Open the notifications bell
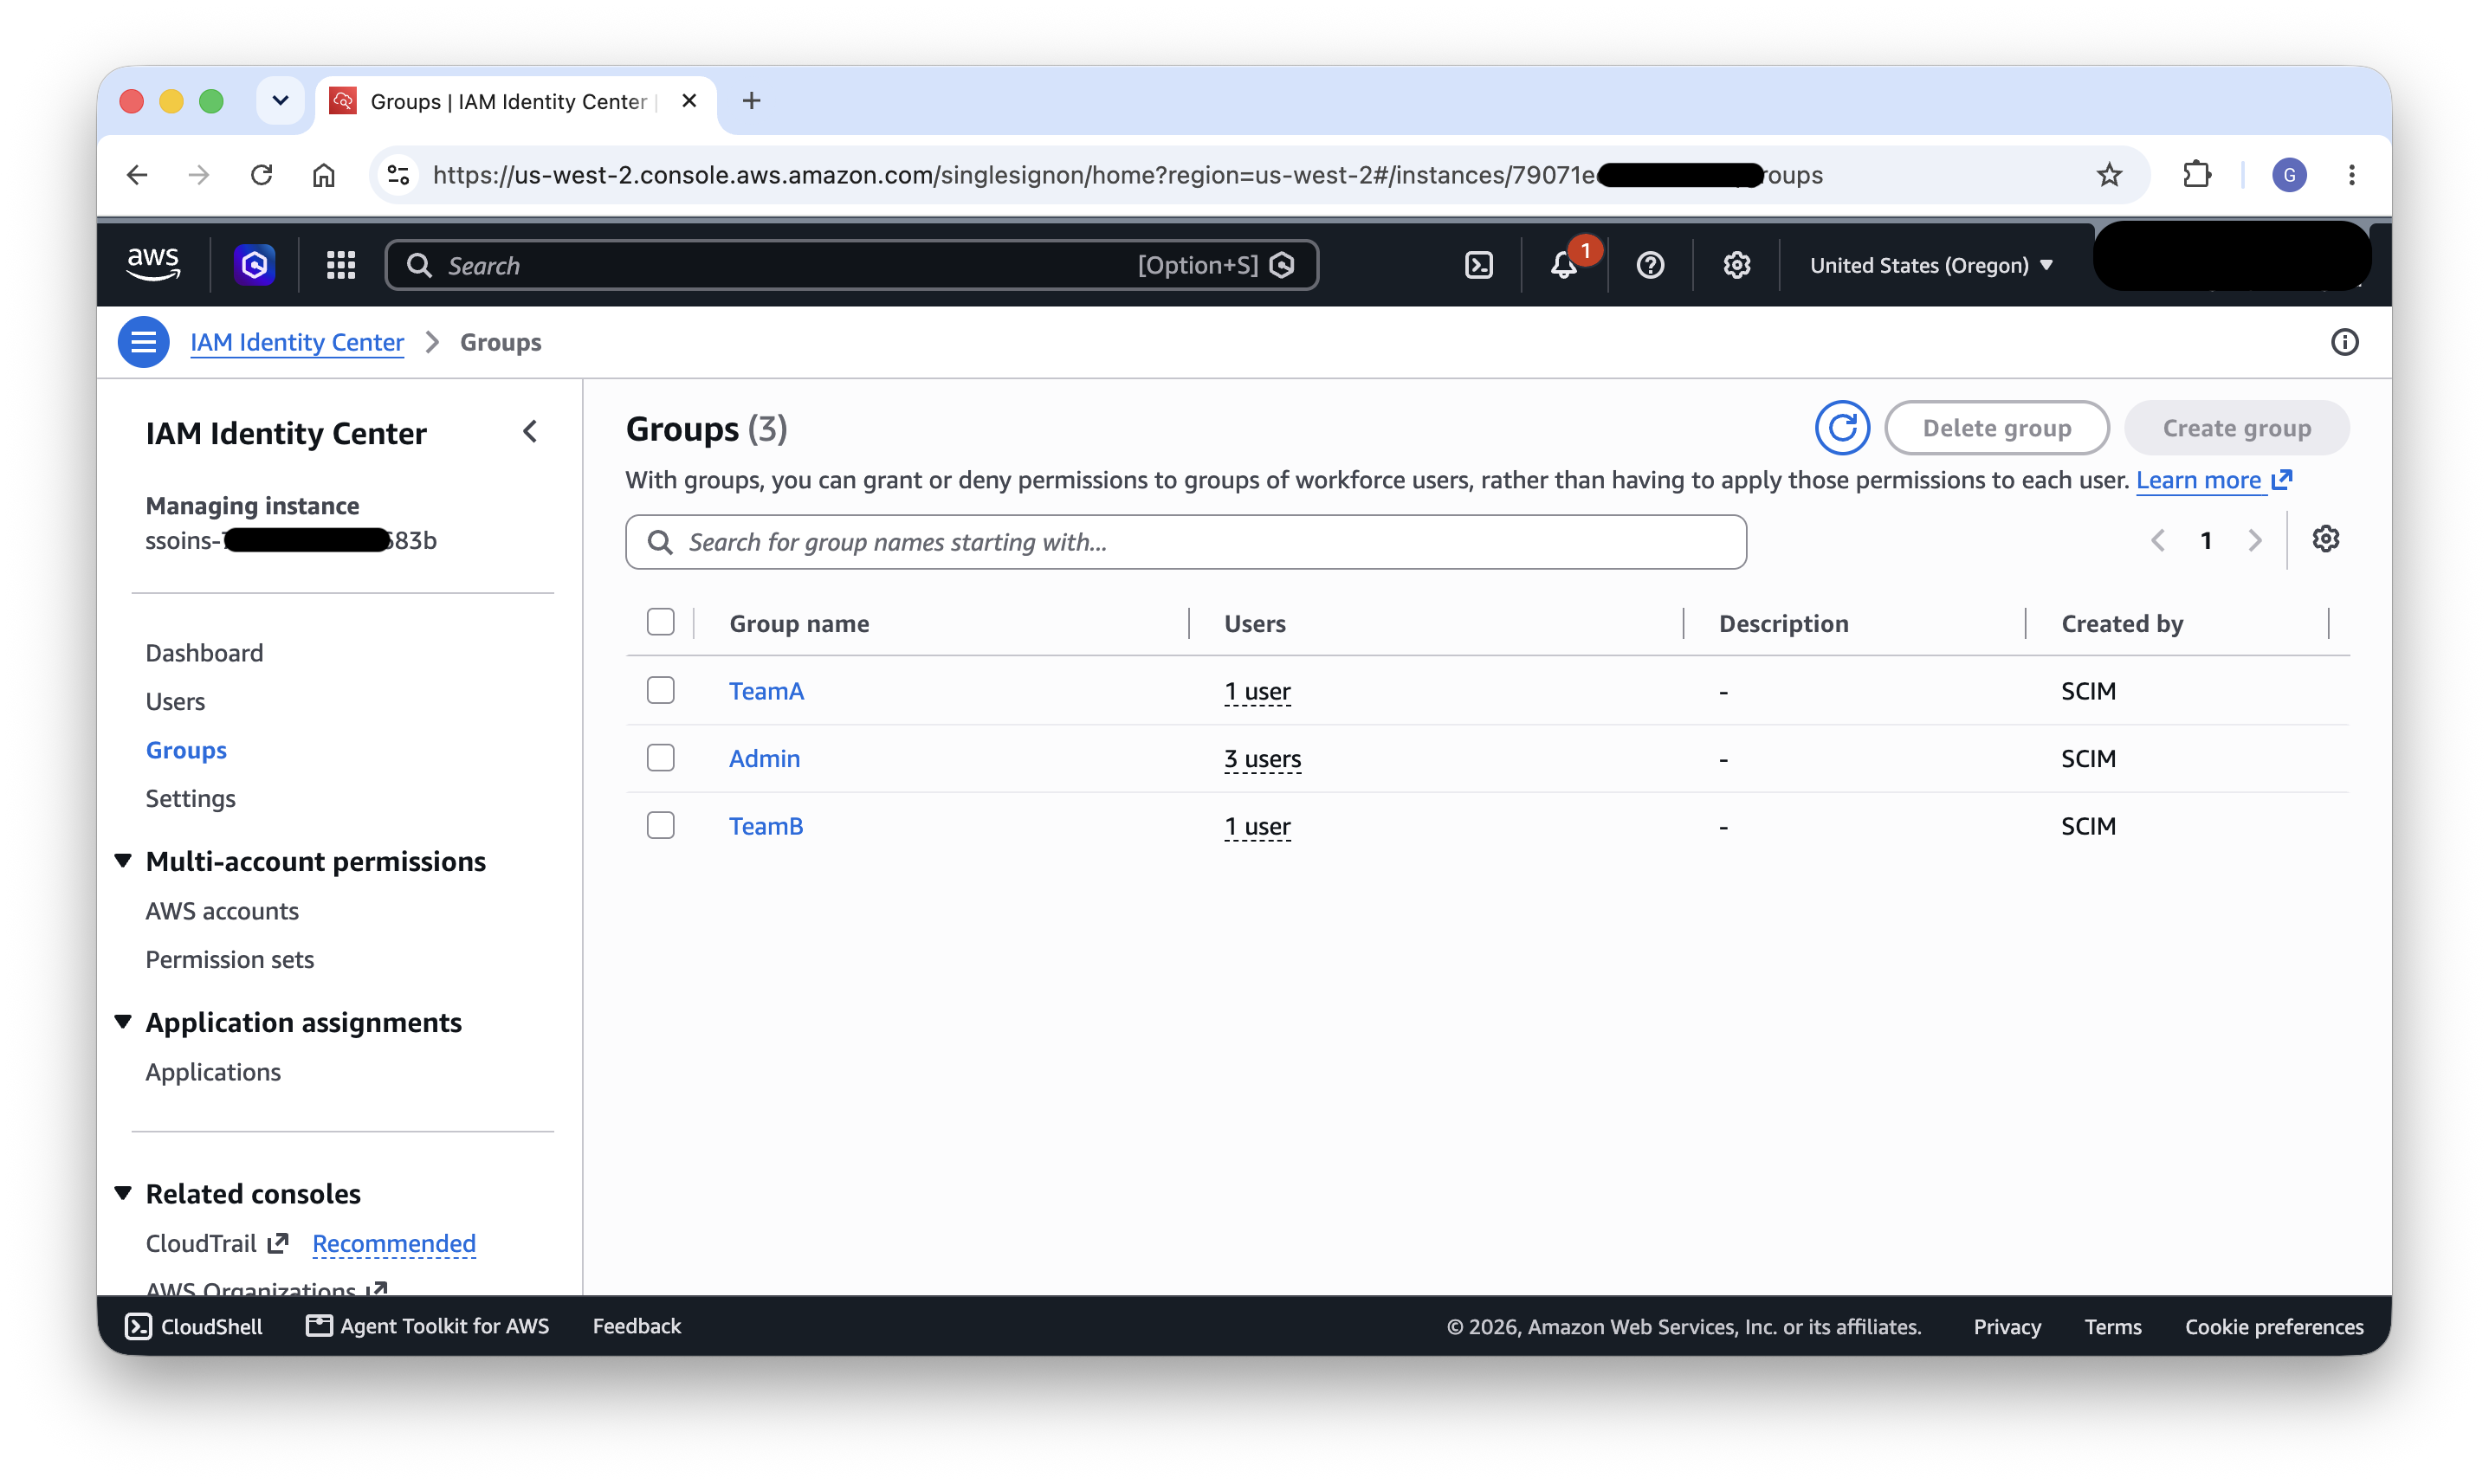This screenshot has width=2489, height=1484. tap(1564, 265)
